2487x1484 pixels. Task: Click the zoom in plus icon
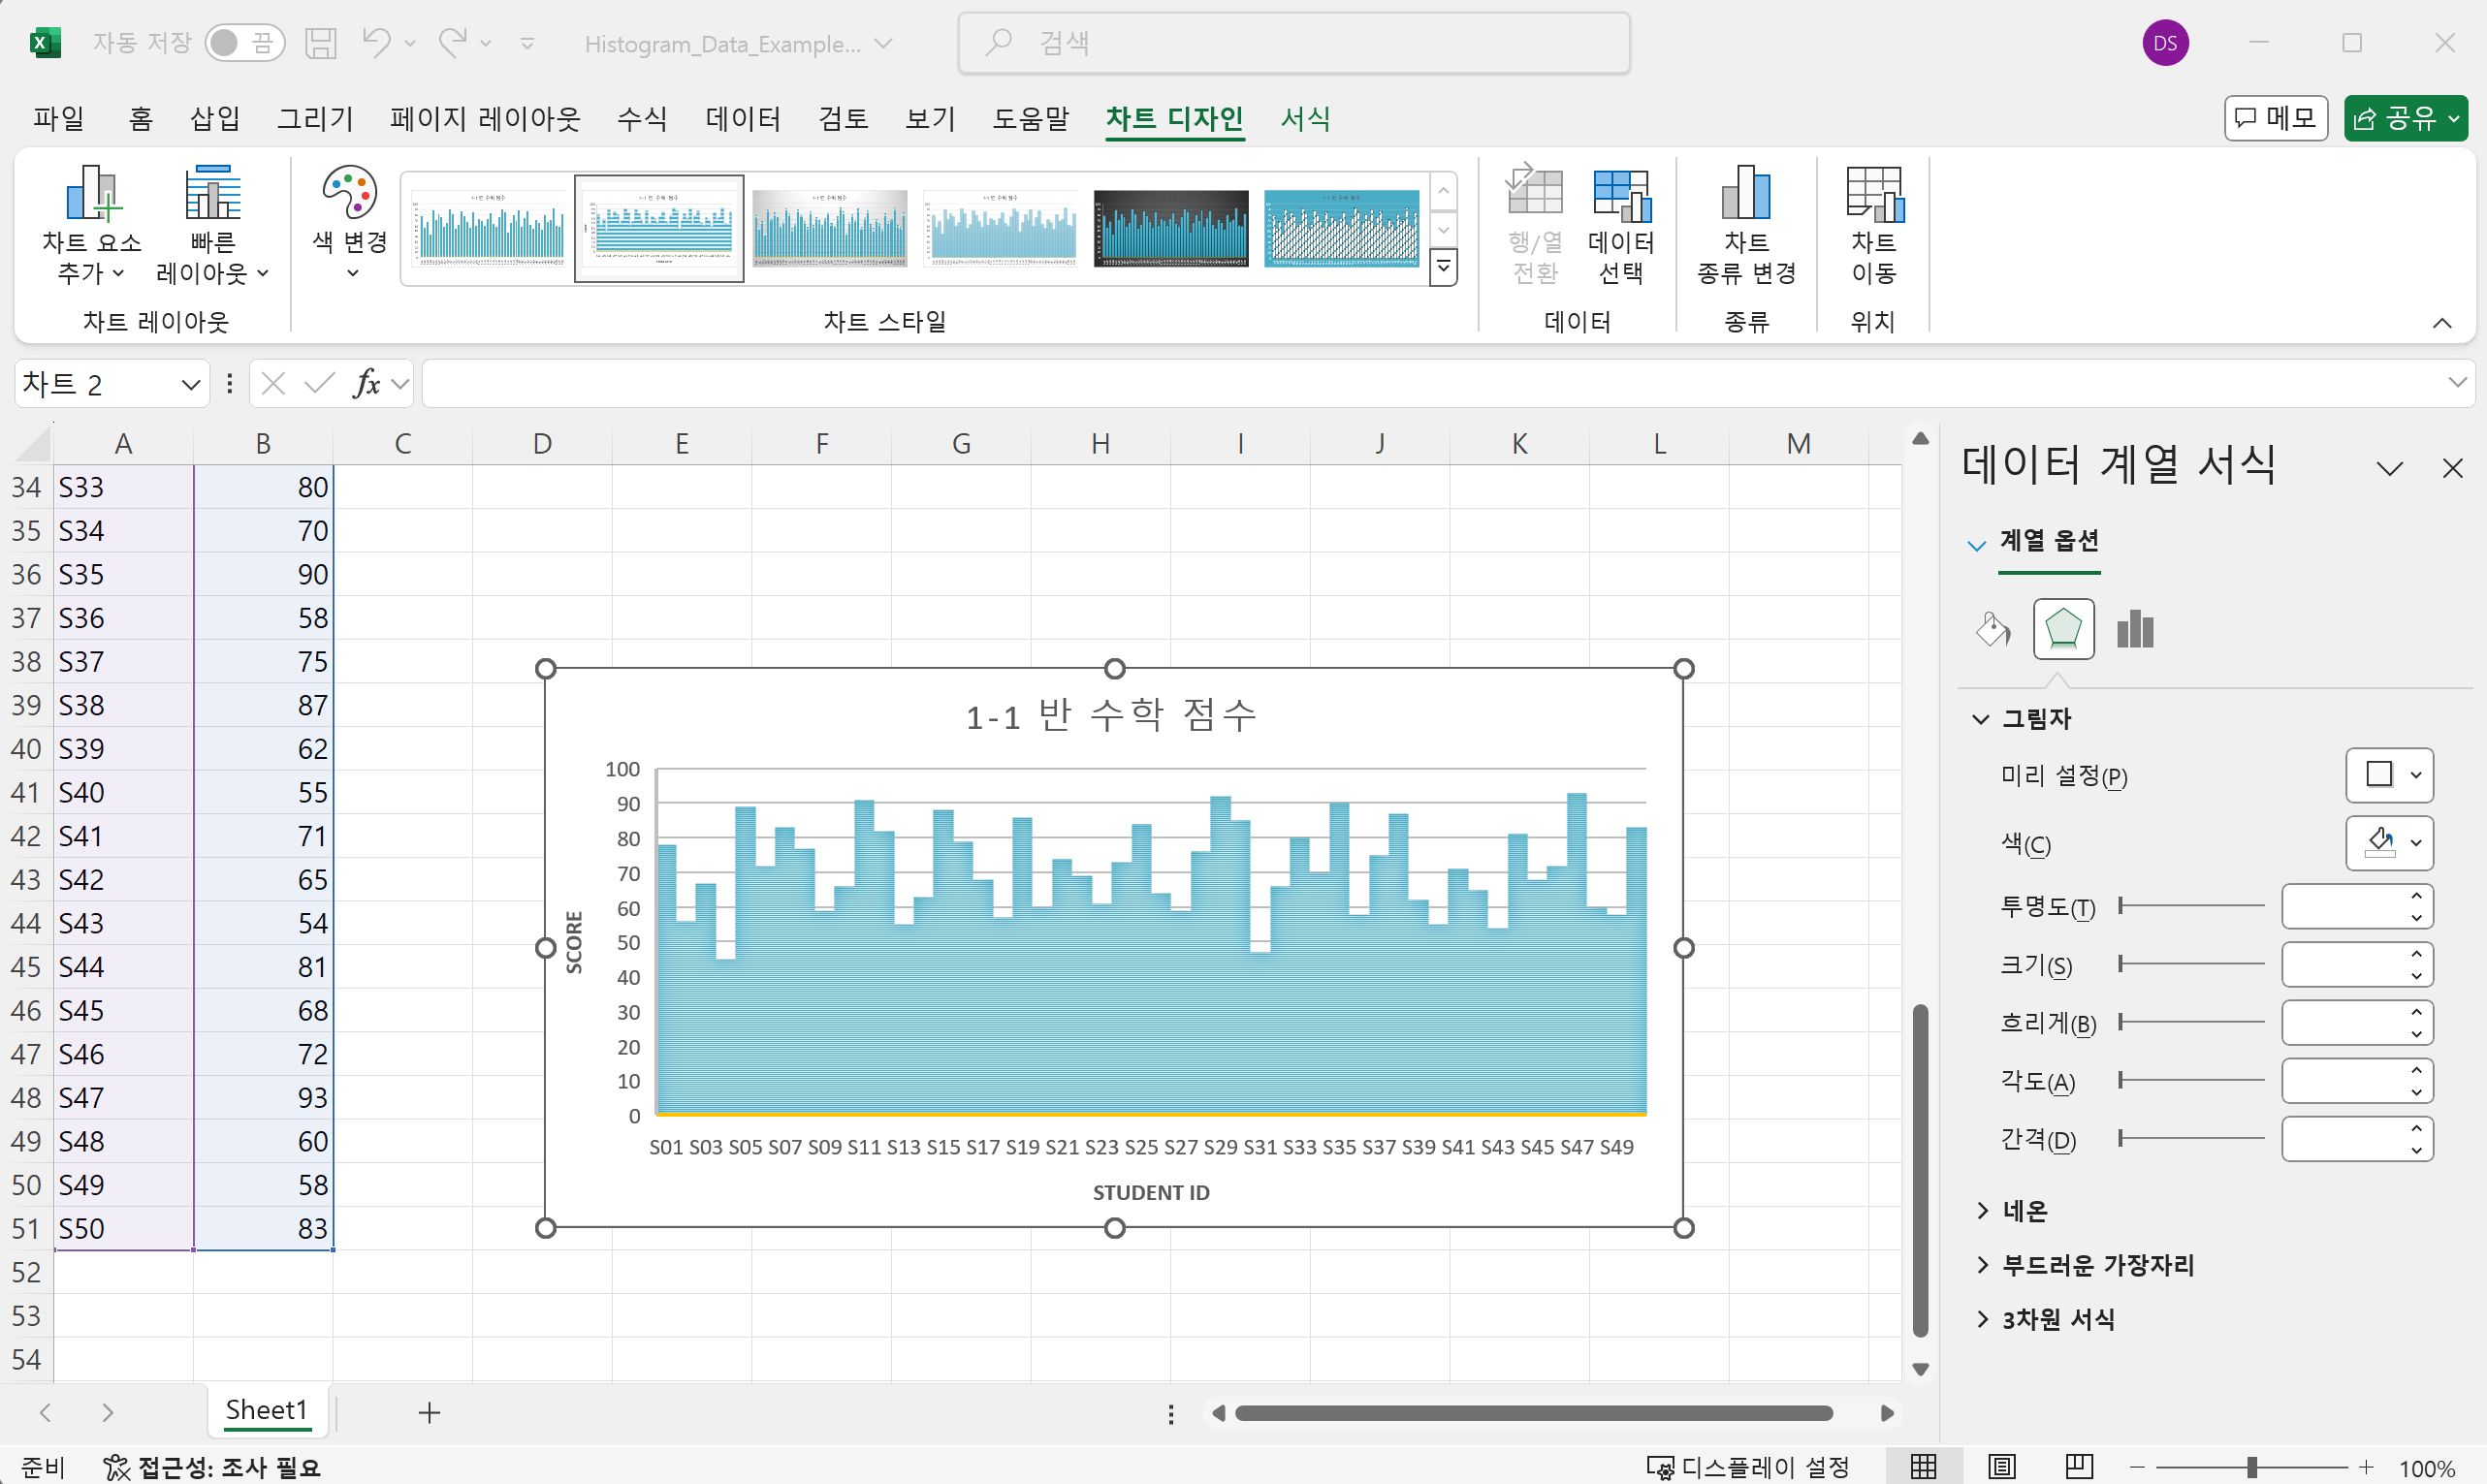tap(2366, 1468)
